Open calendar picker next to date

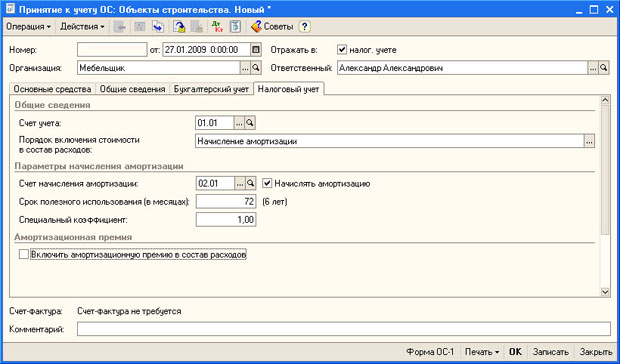(256, 50)
